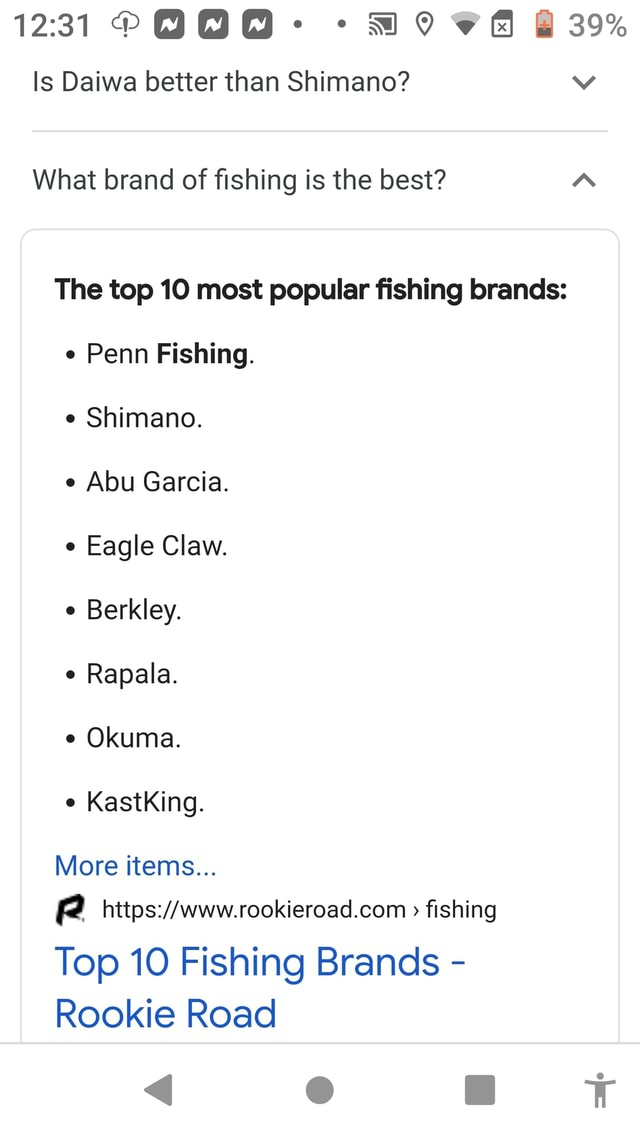Open the 'More items...' link
This screenshot has width=640, height=1138.
coord(135,865)
